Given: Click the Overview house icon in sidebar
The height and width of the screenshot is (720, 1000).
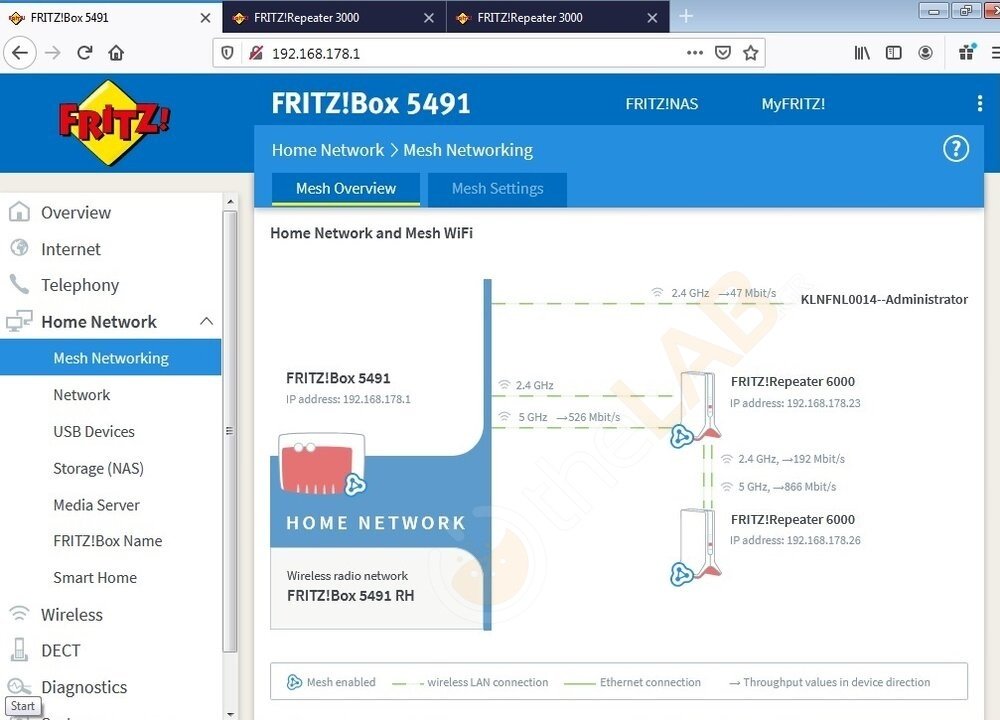Looking at the screenshot, I should point(19,211).
